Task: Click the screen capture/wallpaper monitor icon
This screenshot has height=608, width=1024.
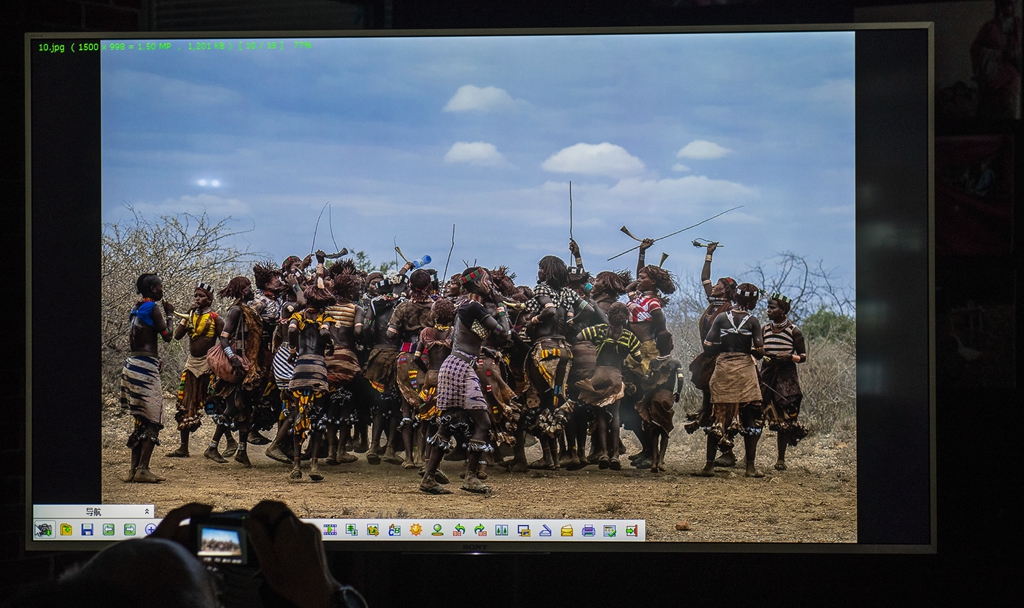Action: [524, 530]
